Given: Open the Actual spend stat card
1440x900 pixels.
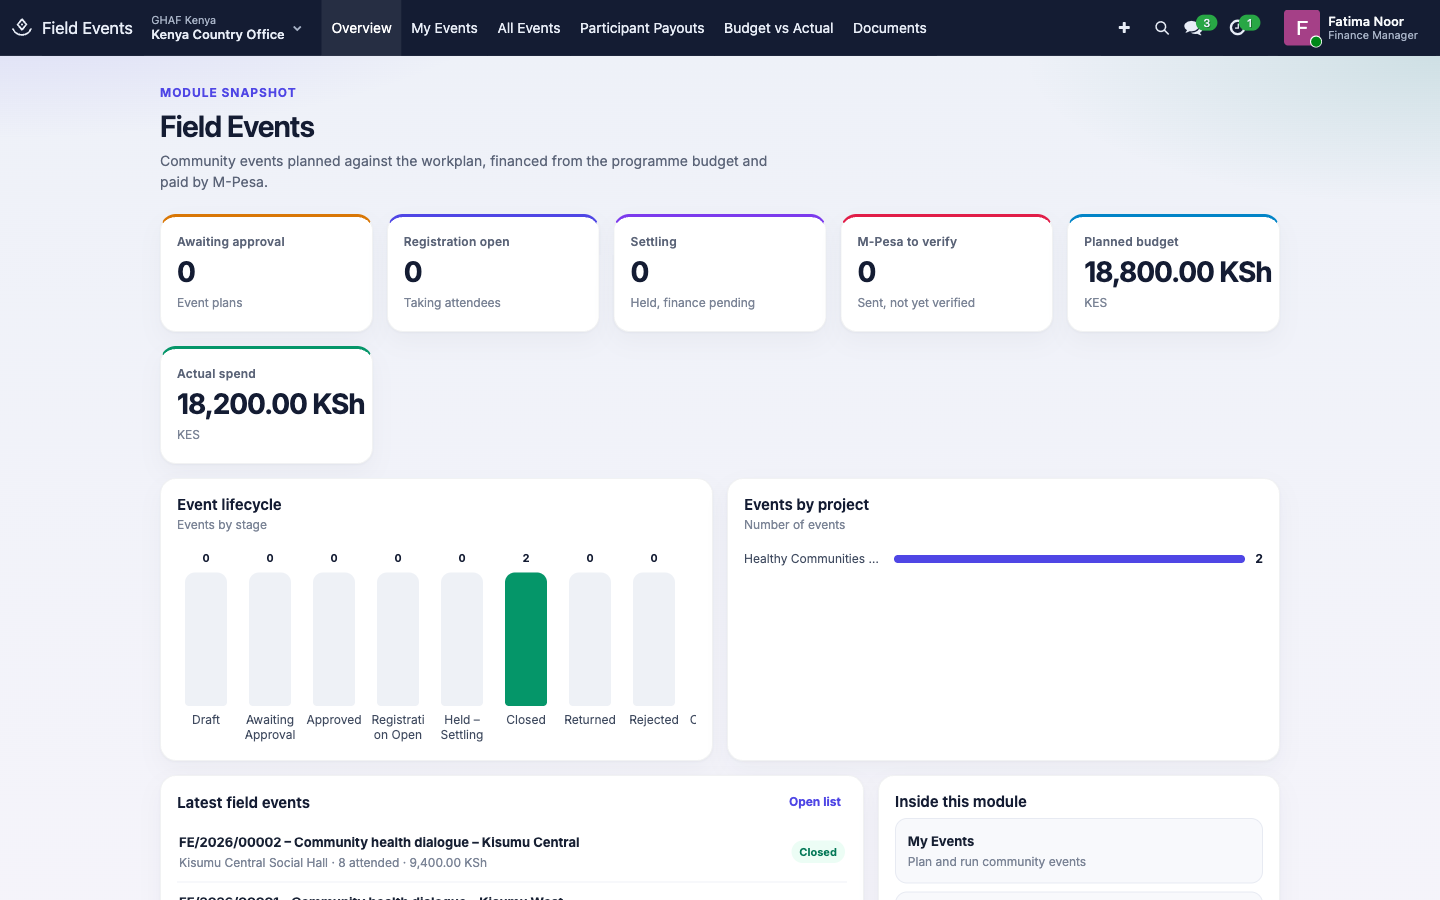Looking at the screenshot, I should click(x=266, y=404).
